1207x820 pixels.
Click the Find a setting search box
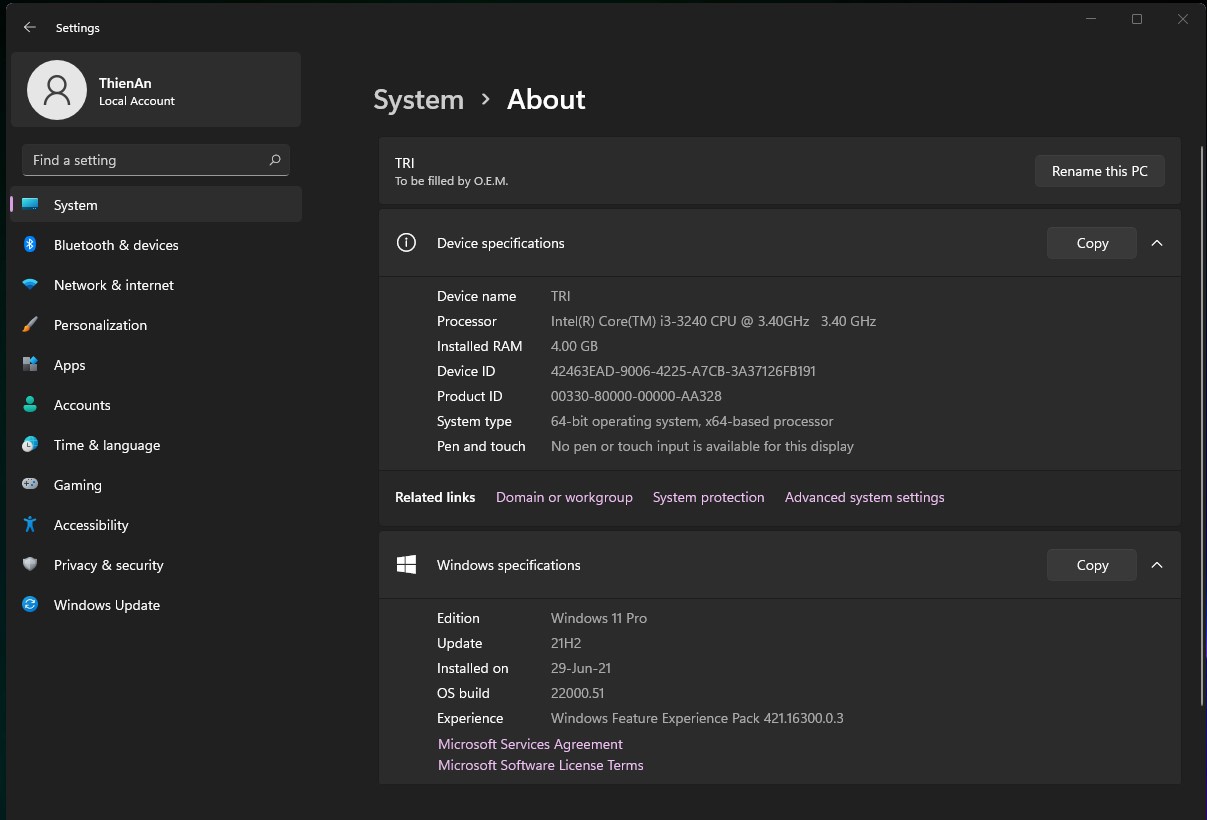(x=156, y=160)
